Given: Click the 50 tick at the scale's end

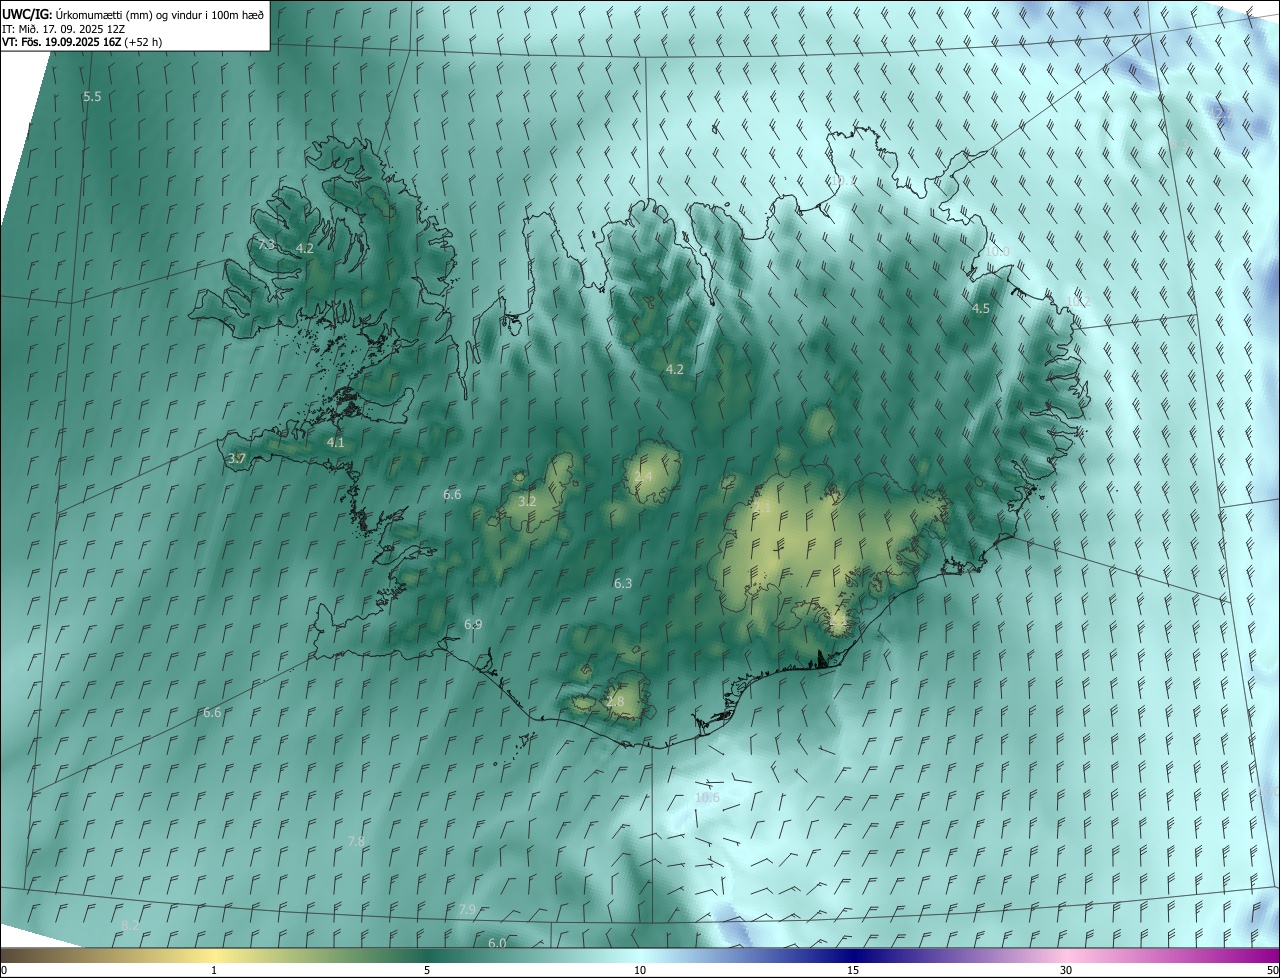Looking at the screenshot, I should pos(1272,970).
